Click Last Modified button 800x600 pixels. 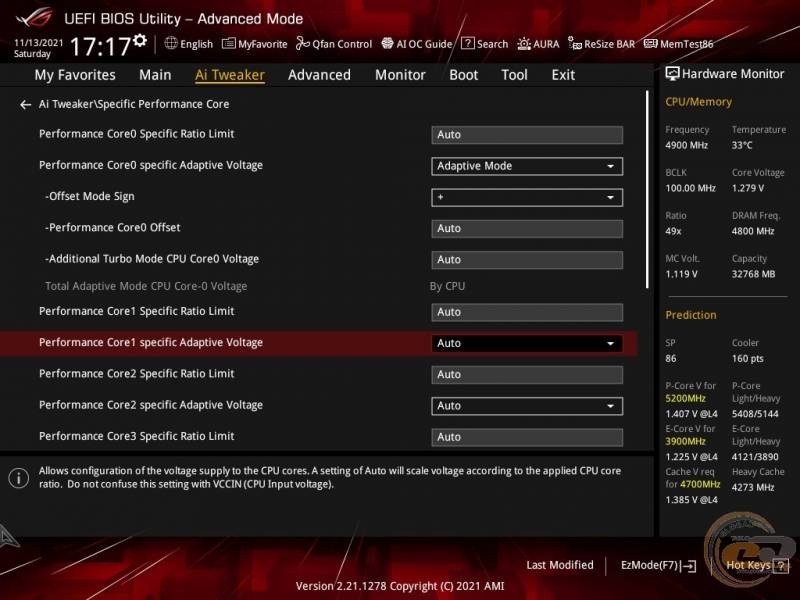click(x=560, y=565)
